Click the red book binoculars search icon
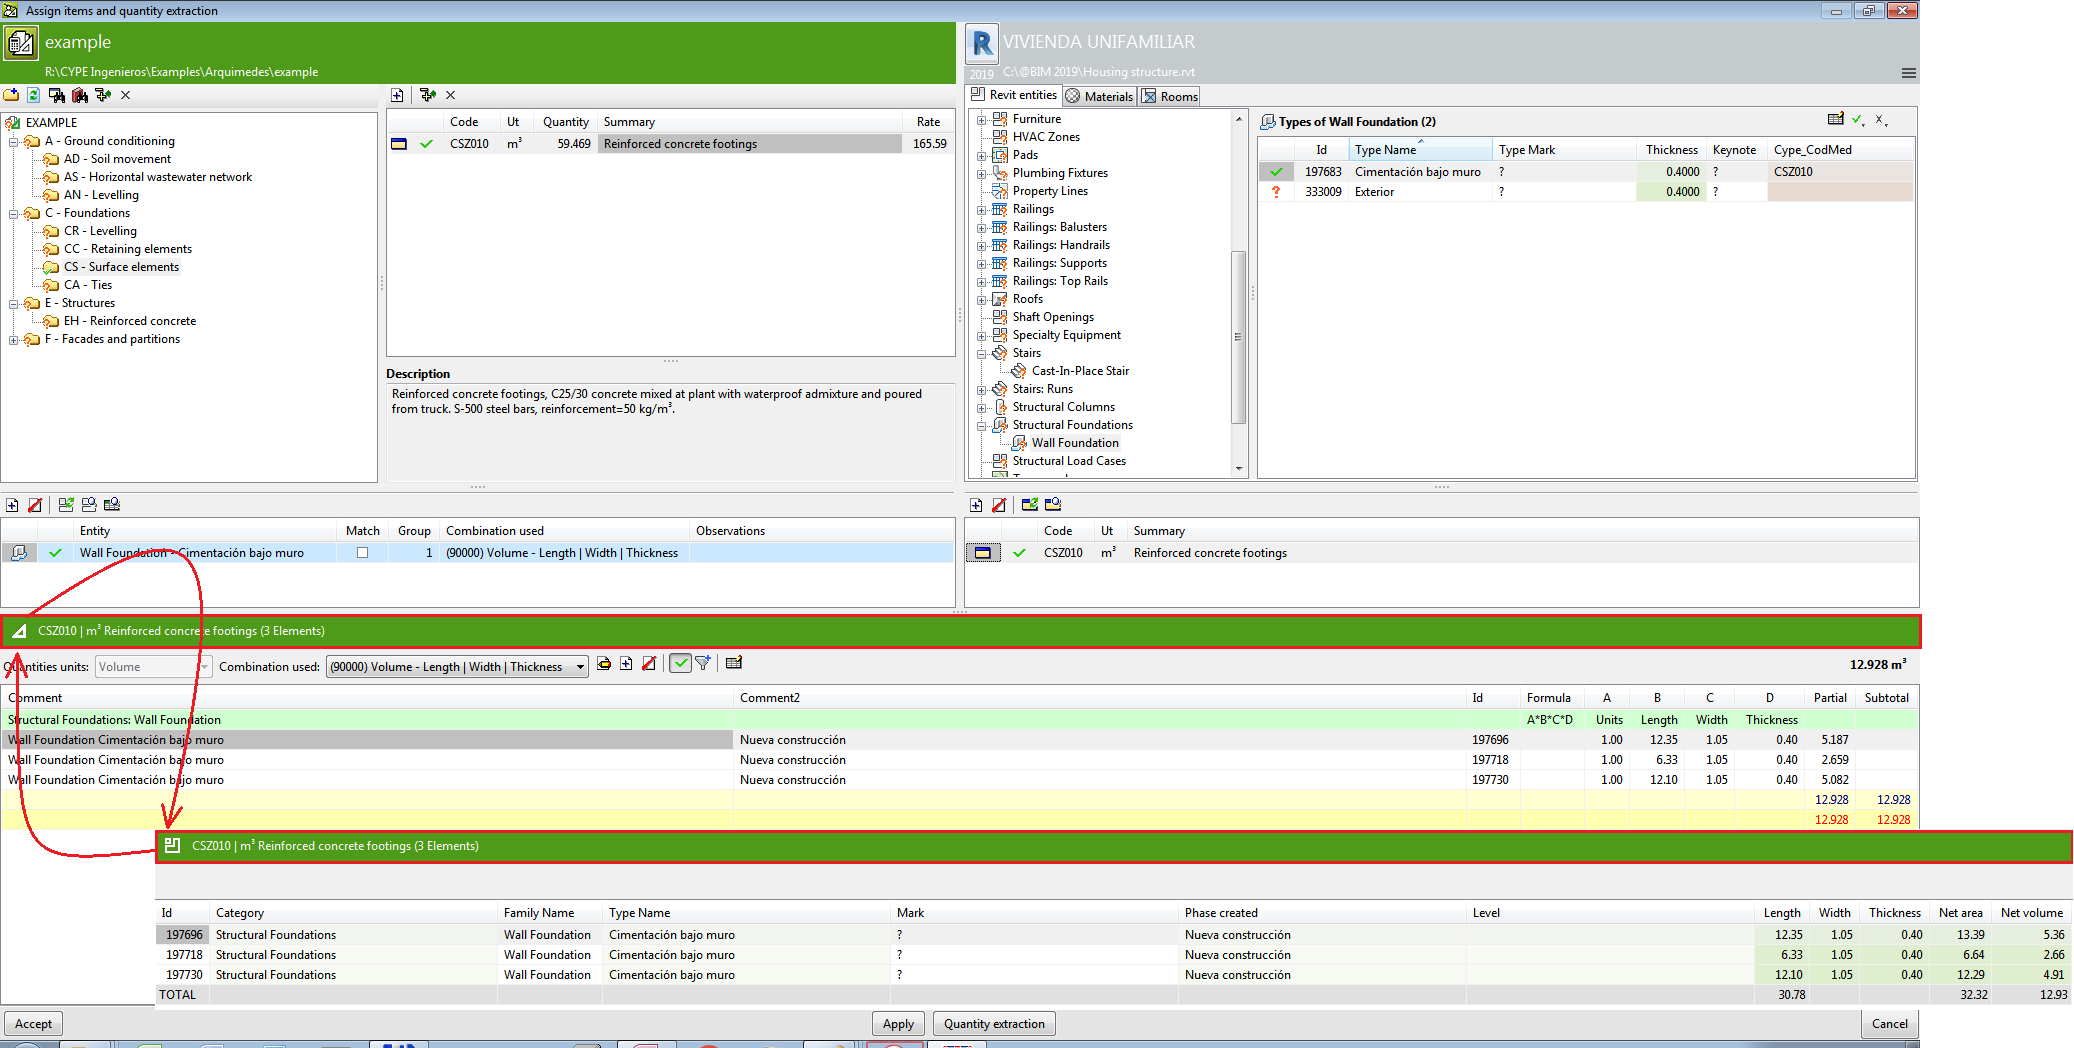The image size is (2074, 1048). (x=80, y=95)
